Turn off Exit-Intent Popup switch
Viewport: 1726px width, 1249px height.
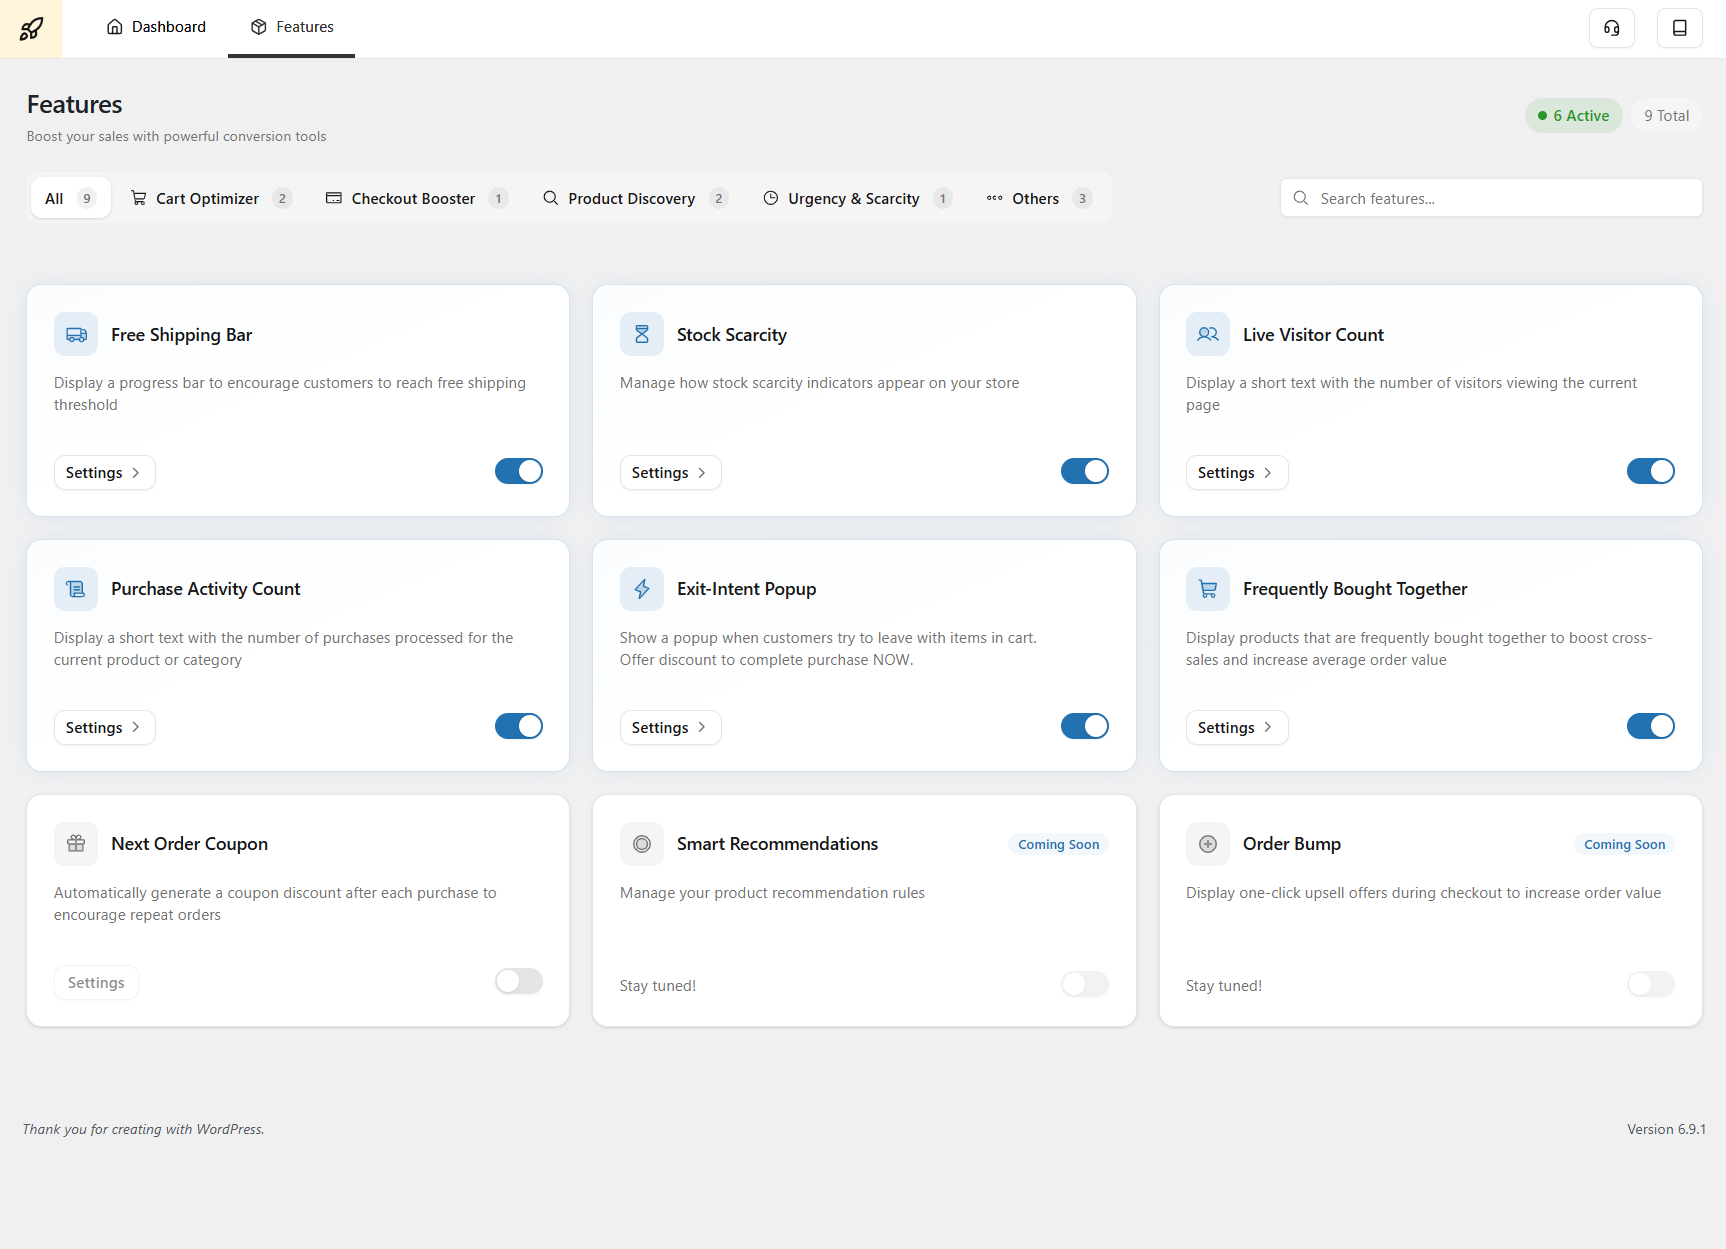point(1084,726)
